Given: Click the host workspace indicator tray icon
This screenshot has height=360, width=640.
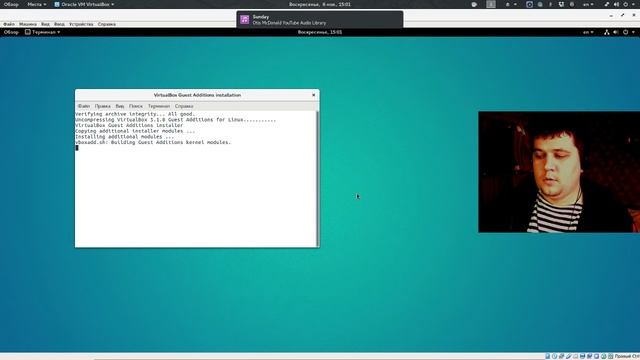Looking at the screenshot, I should coord(491,4).
